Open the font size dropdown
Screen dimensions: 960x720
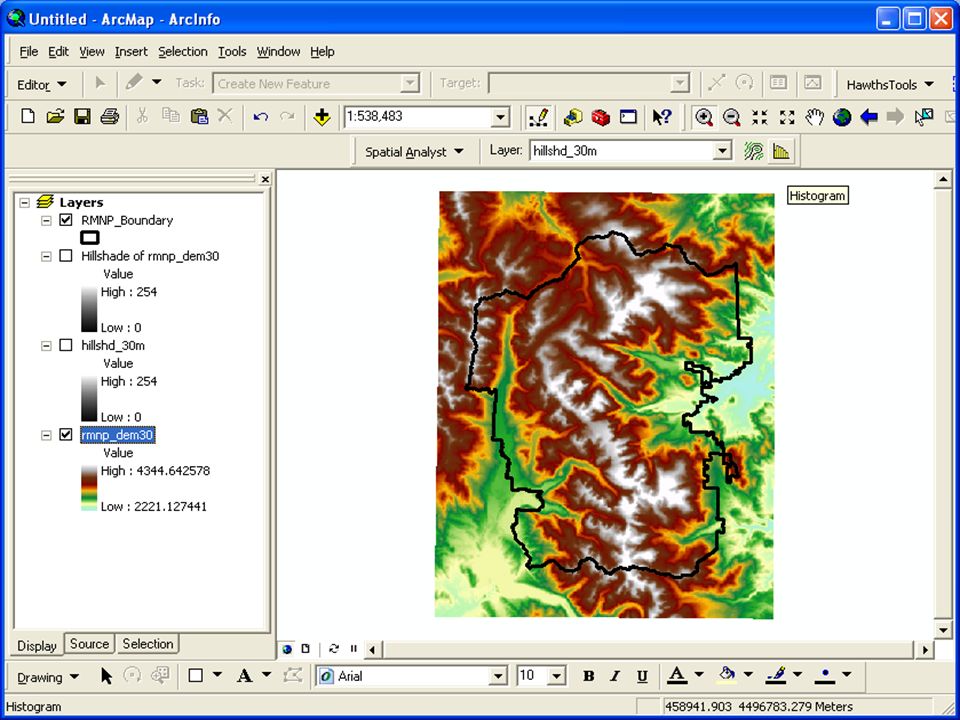[556, 676]
